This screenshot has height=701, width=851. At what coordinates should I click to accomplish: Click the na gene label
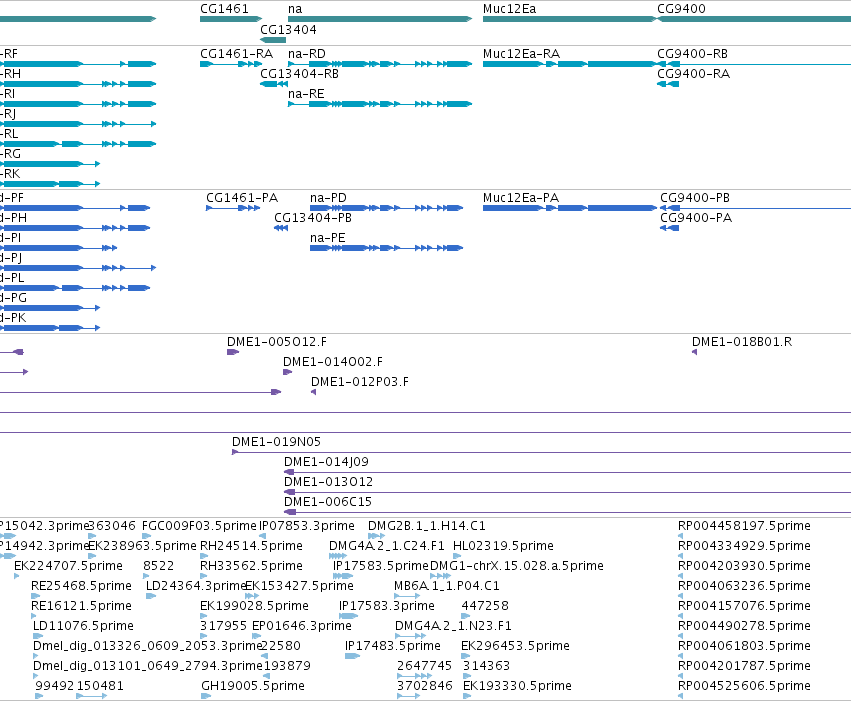point(295,9)
